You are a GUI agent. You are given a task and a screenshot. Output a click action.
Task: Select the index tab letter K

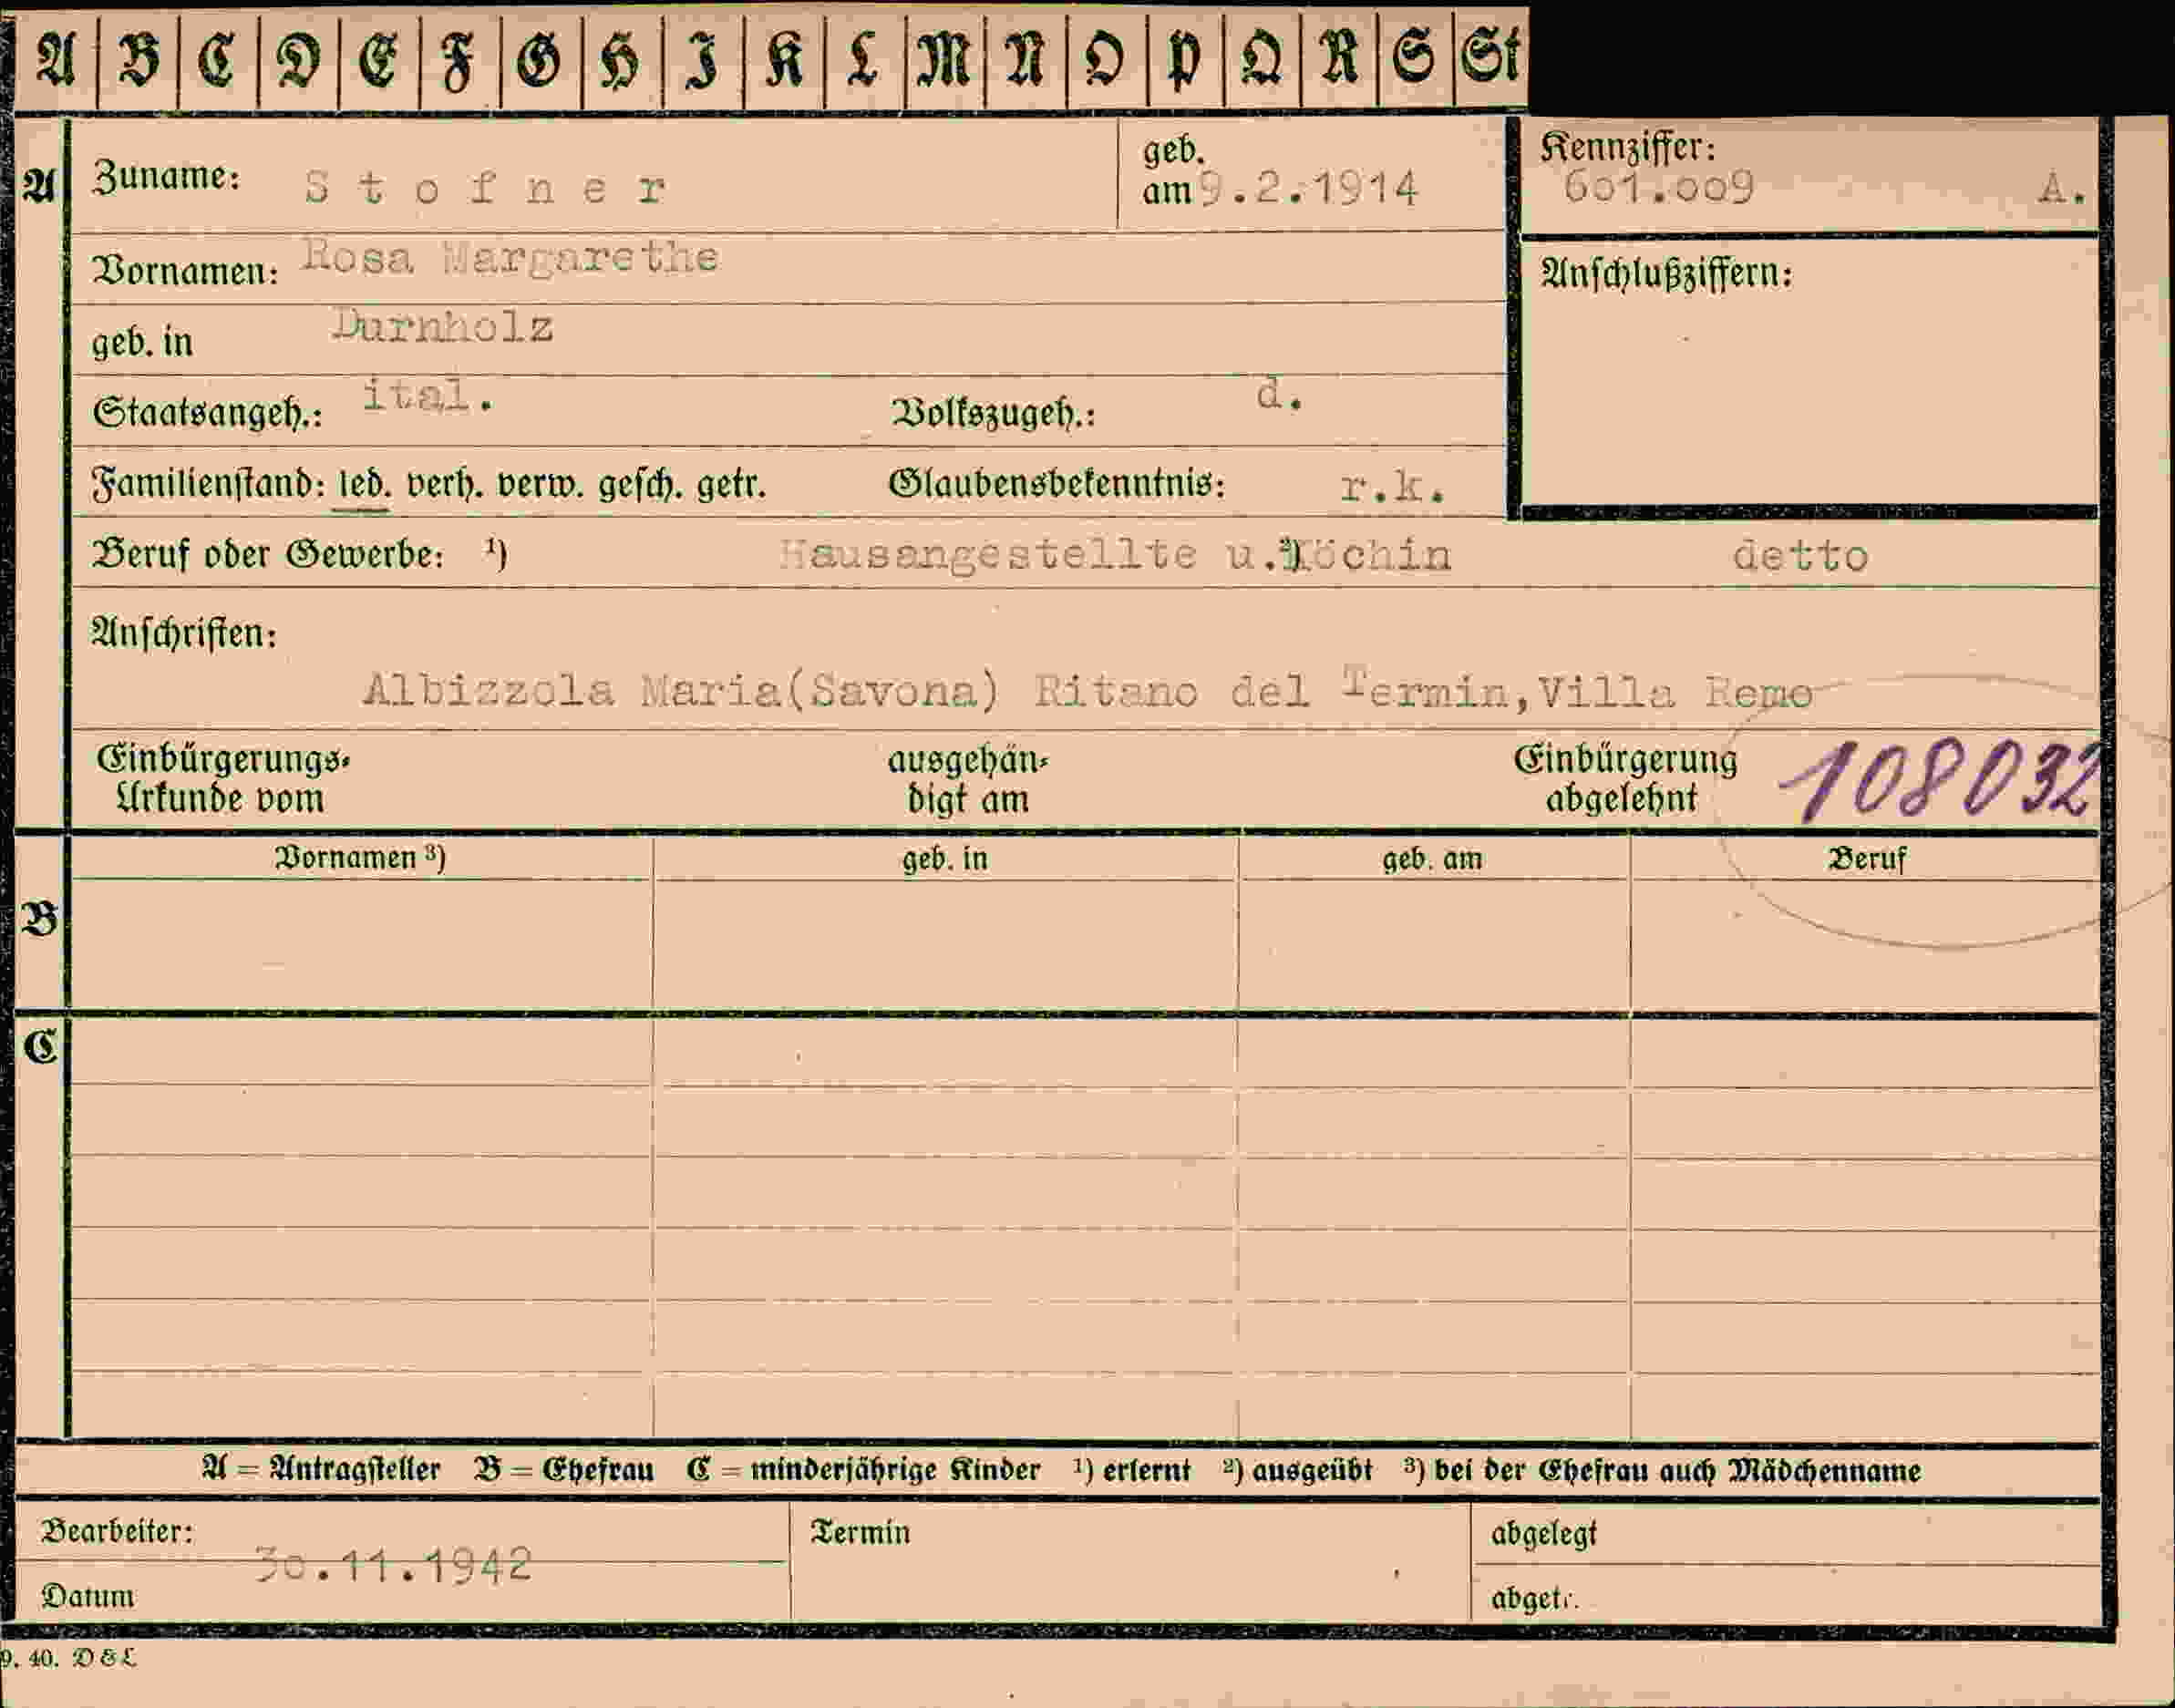784,58
